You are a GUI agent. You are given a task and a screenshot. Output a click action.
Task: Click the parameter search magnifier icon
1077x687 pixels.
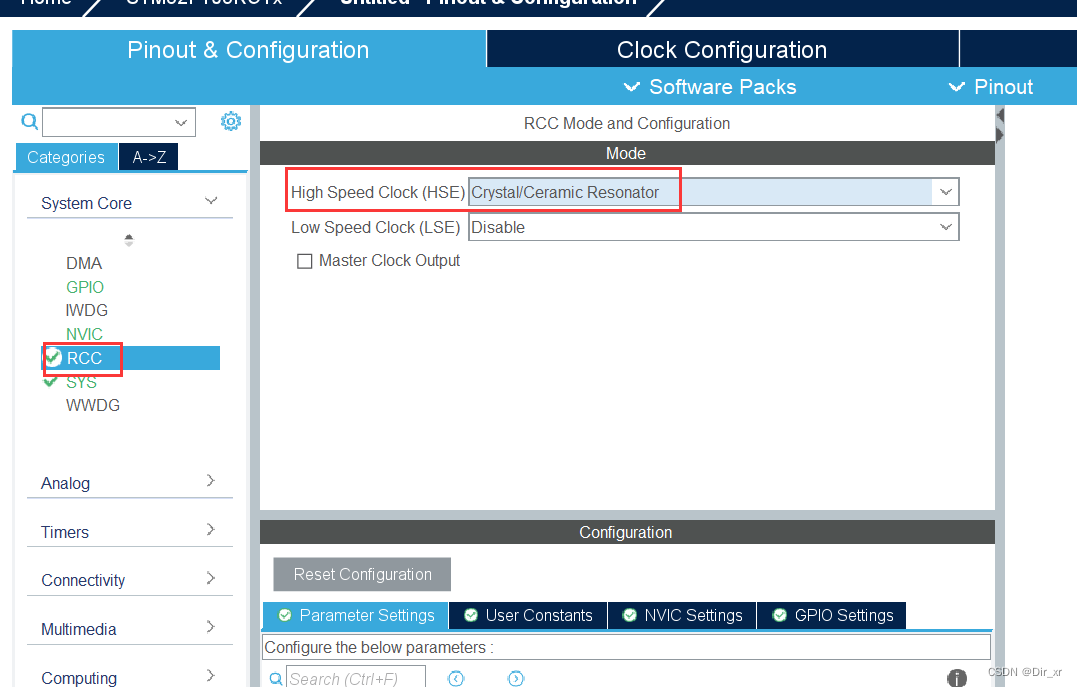pyautogui.click(x=275, y=679)
